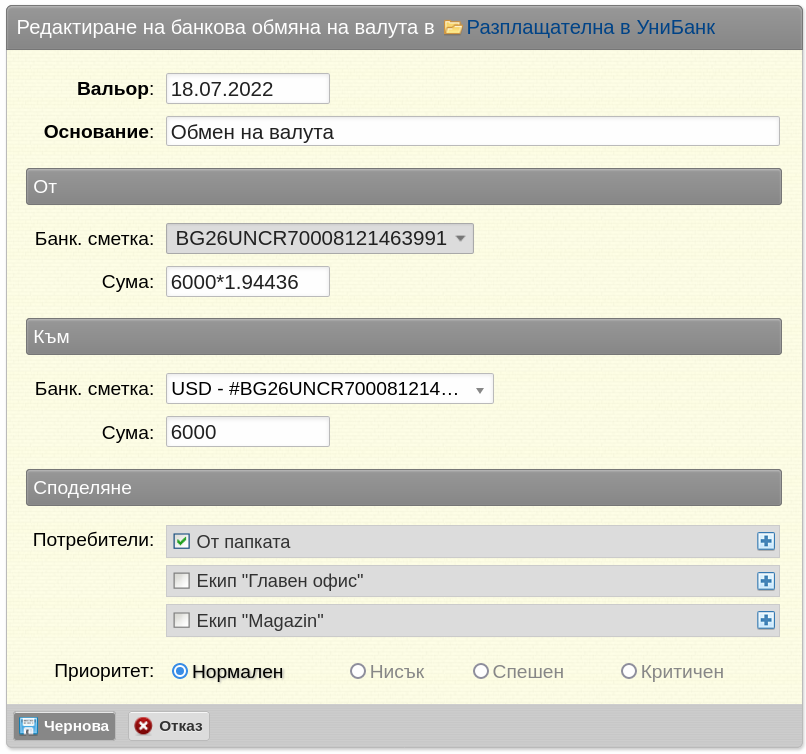Click the Приоритет label

(x=104, y=671)
